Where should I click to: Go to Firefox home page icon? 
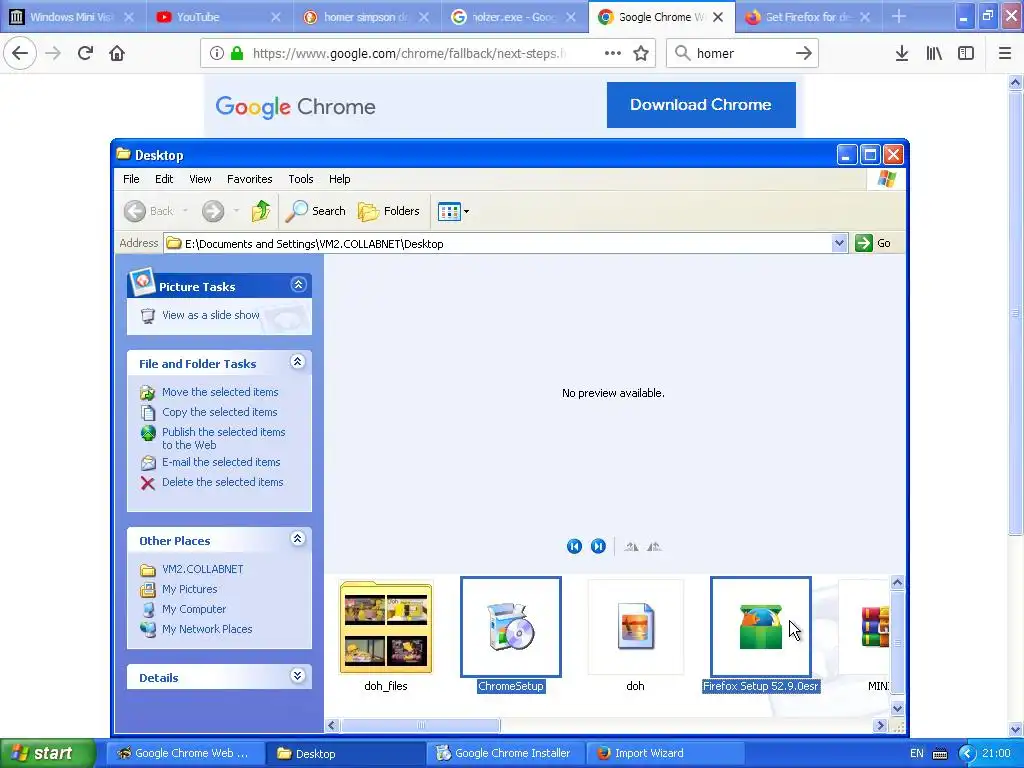(117, 53)
